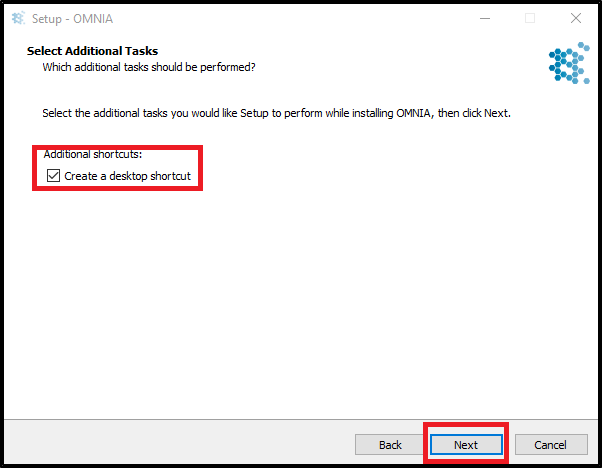Click the 'Create a desktop shortcut' label text
This screenshot has height=468, width=602.
click(x=127, y=176)
